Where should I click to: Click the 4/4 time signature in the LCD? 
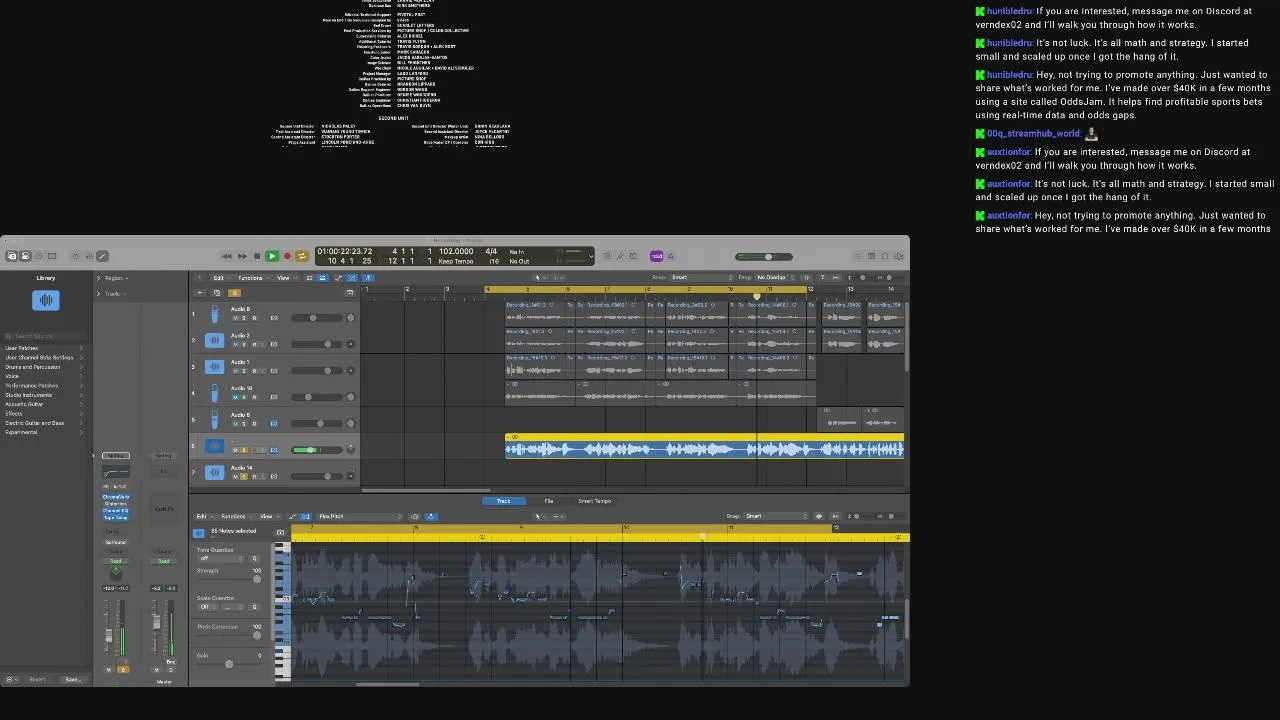pyautogui.click(x=491, y=252)
